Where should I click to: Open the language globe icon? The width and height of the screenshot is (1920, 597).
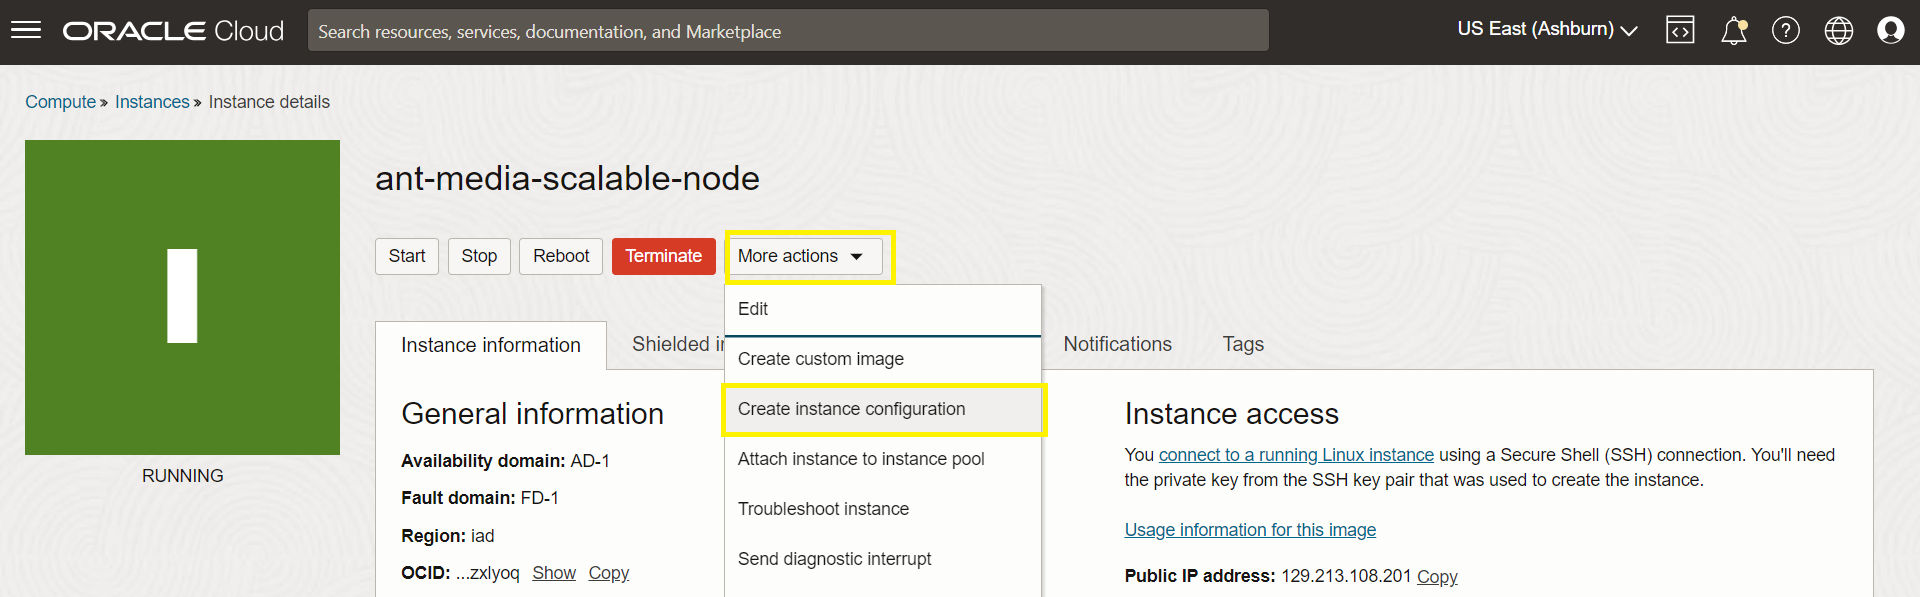click(x=1839, y=30)
